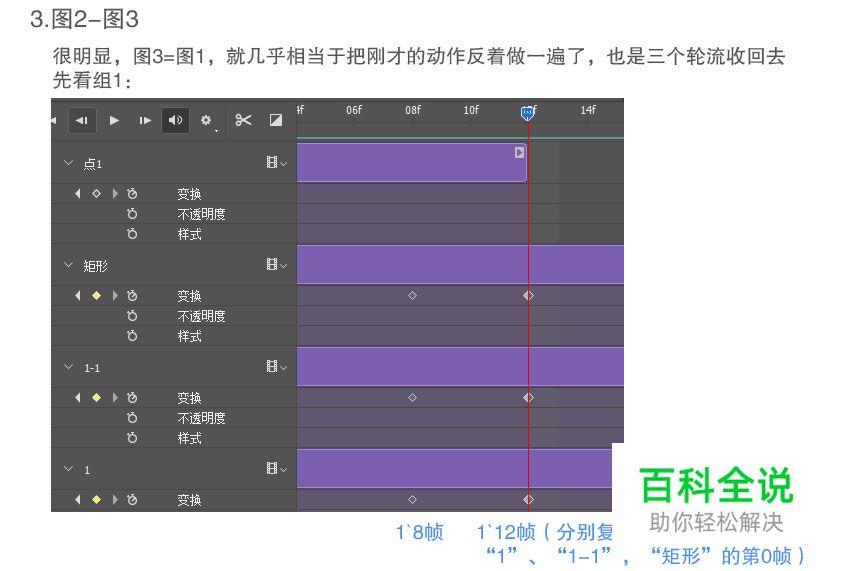Collapse the 点1 layer group
The width and height of the screenshot is (850, 571).
tap(68, 163)
